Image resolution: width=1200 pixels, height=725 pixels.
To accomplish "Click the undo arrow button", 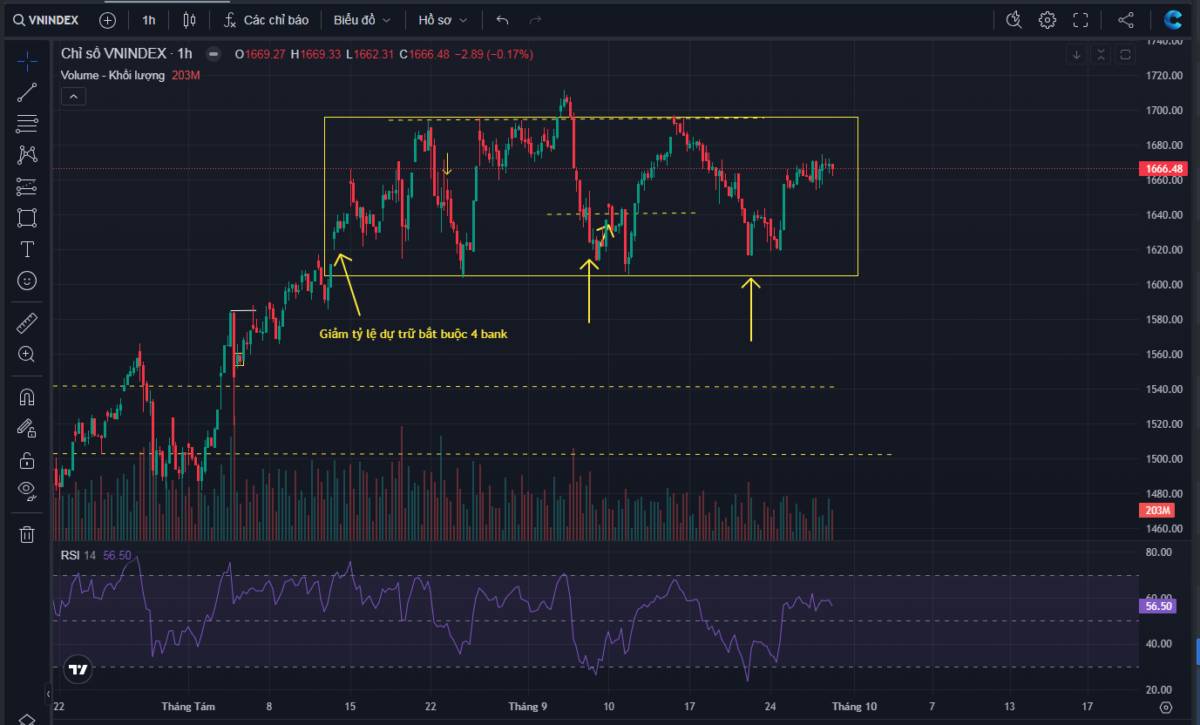I will click(501, 19).
